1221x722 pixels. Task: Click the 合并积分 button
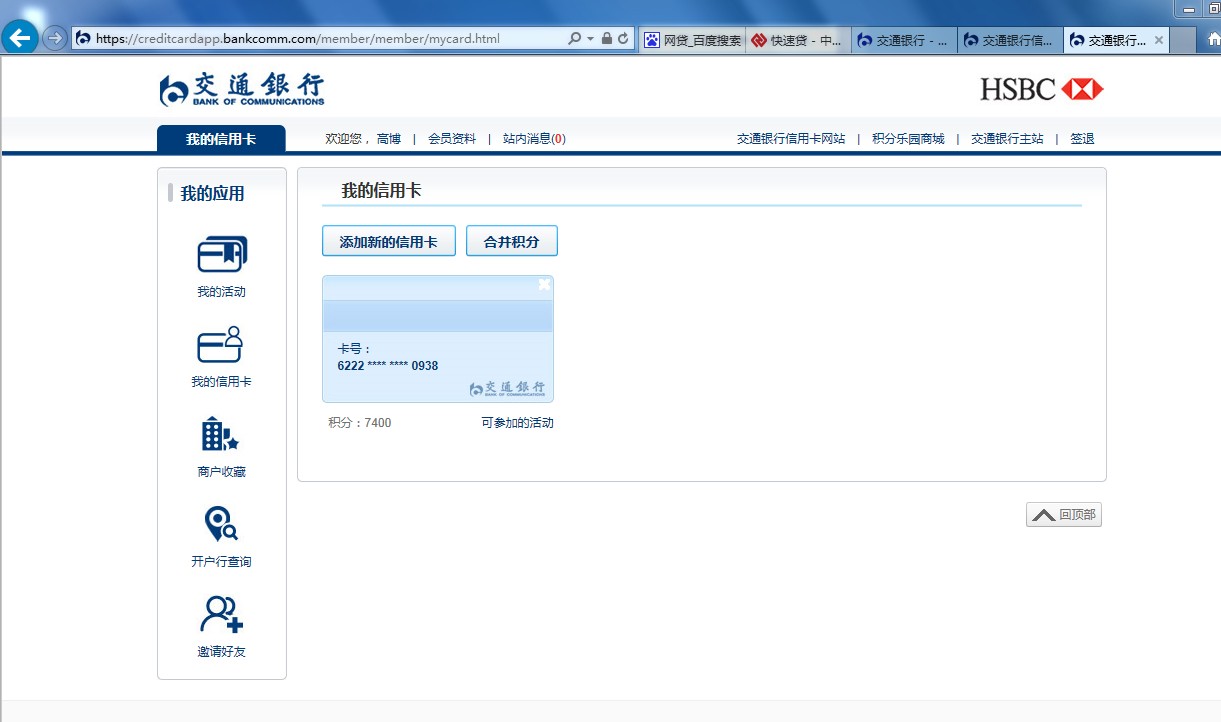click(511, 241)
